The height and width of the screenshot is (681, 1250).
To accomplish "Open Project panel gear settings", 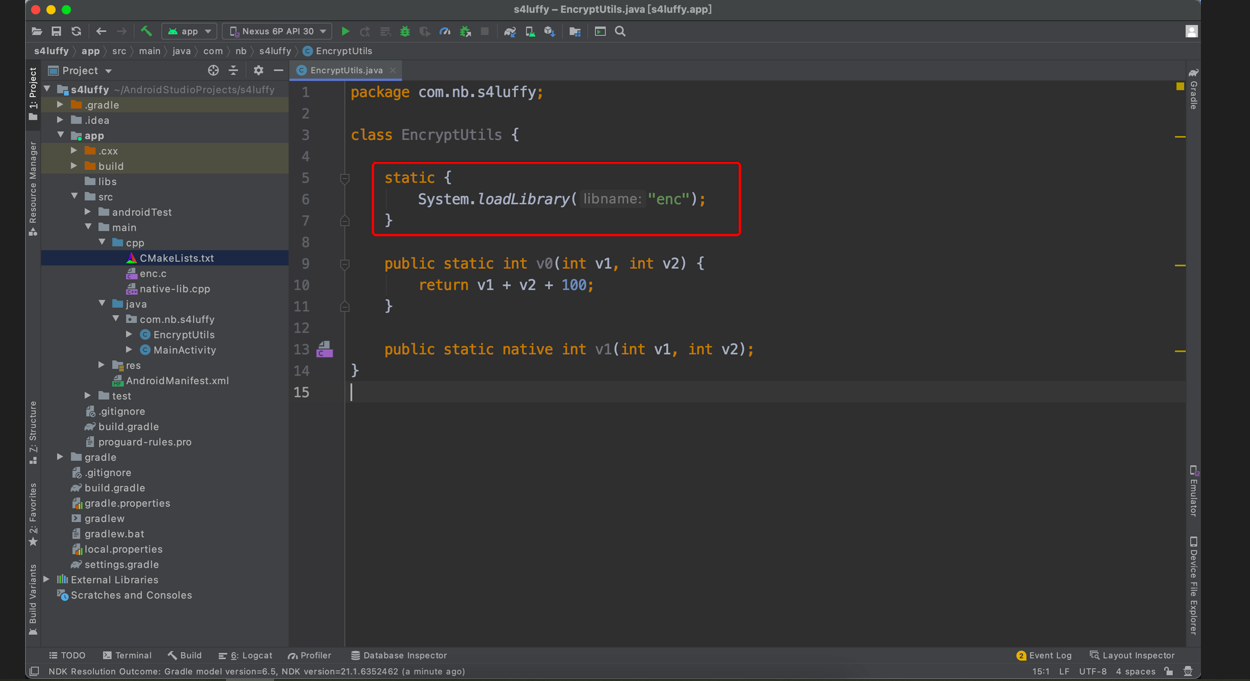I will click(x=258, y=71).
